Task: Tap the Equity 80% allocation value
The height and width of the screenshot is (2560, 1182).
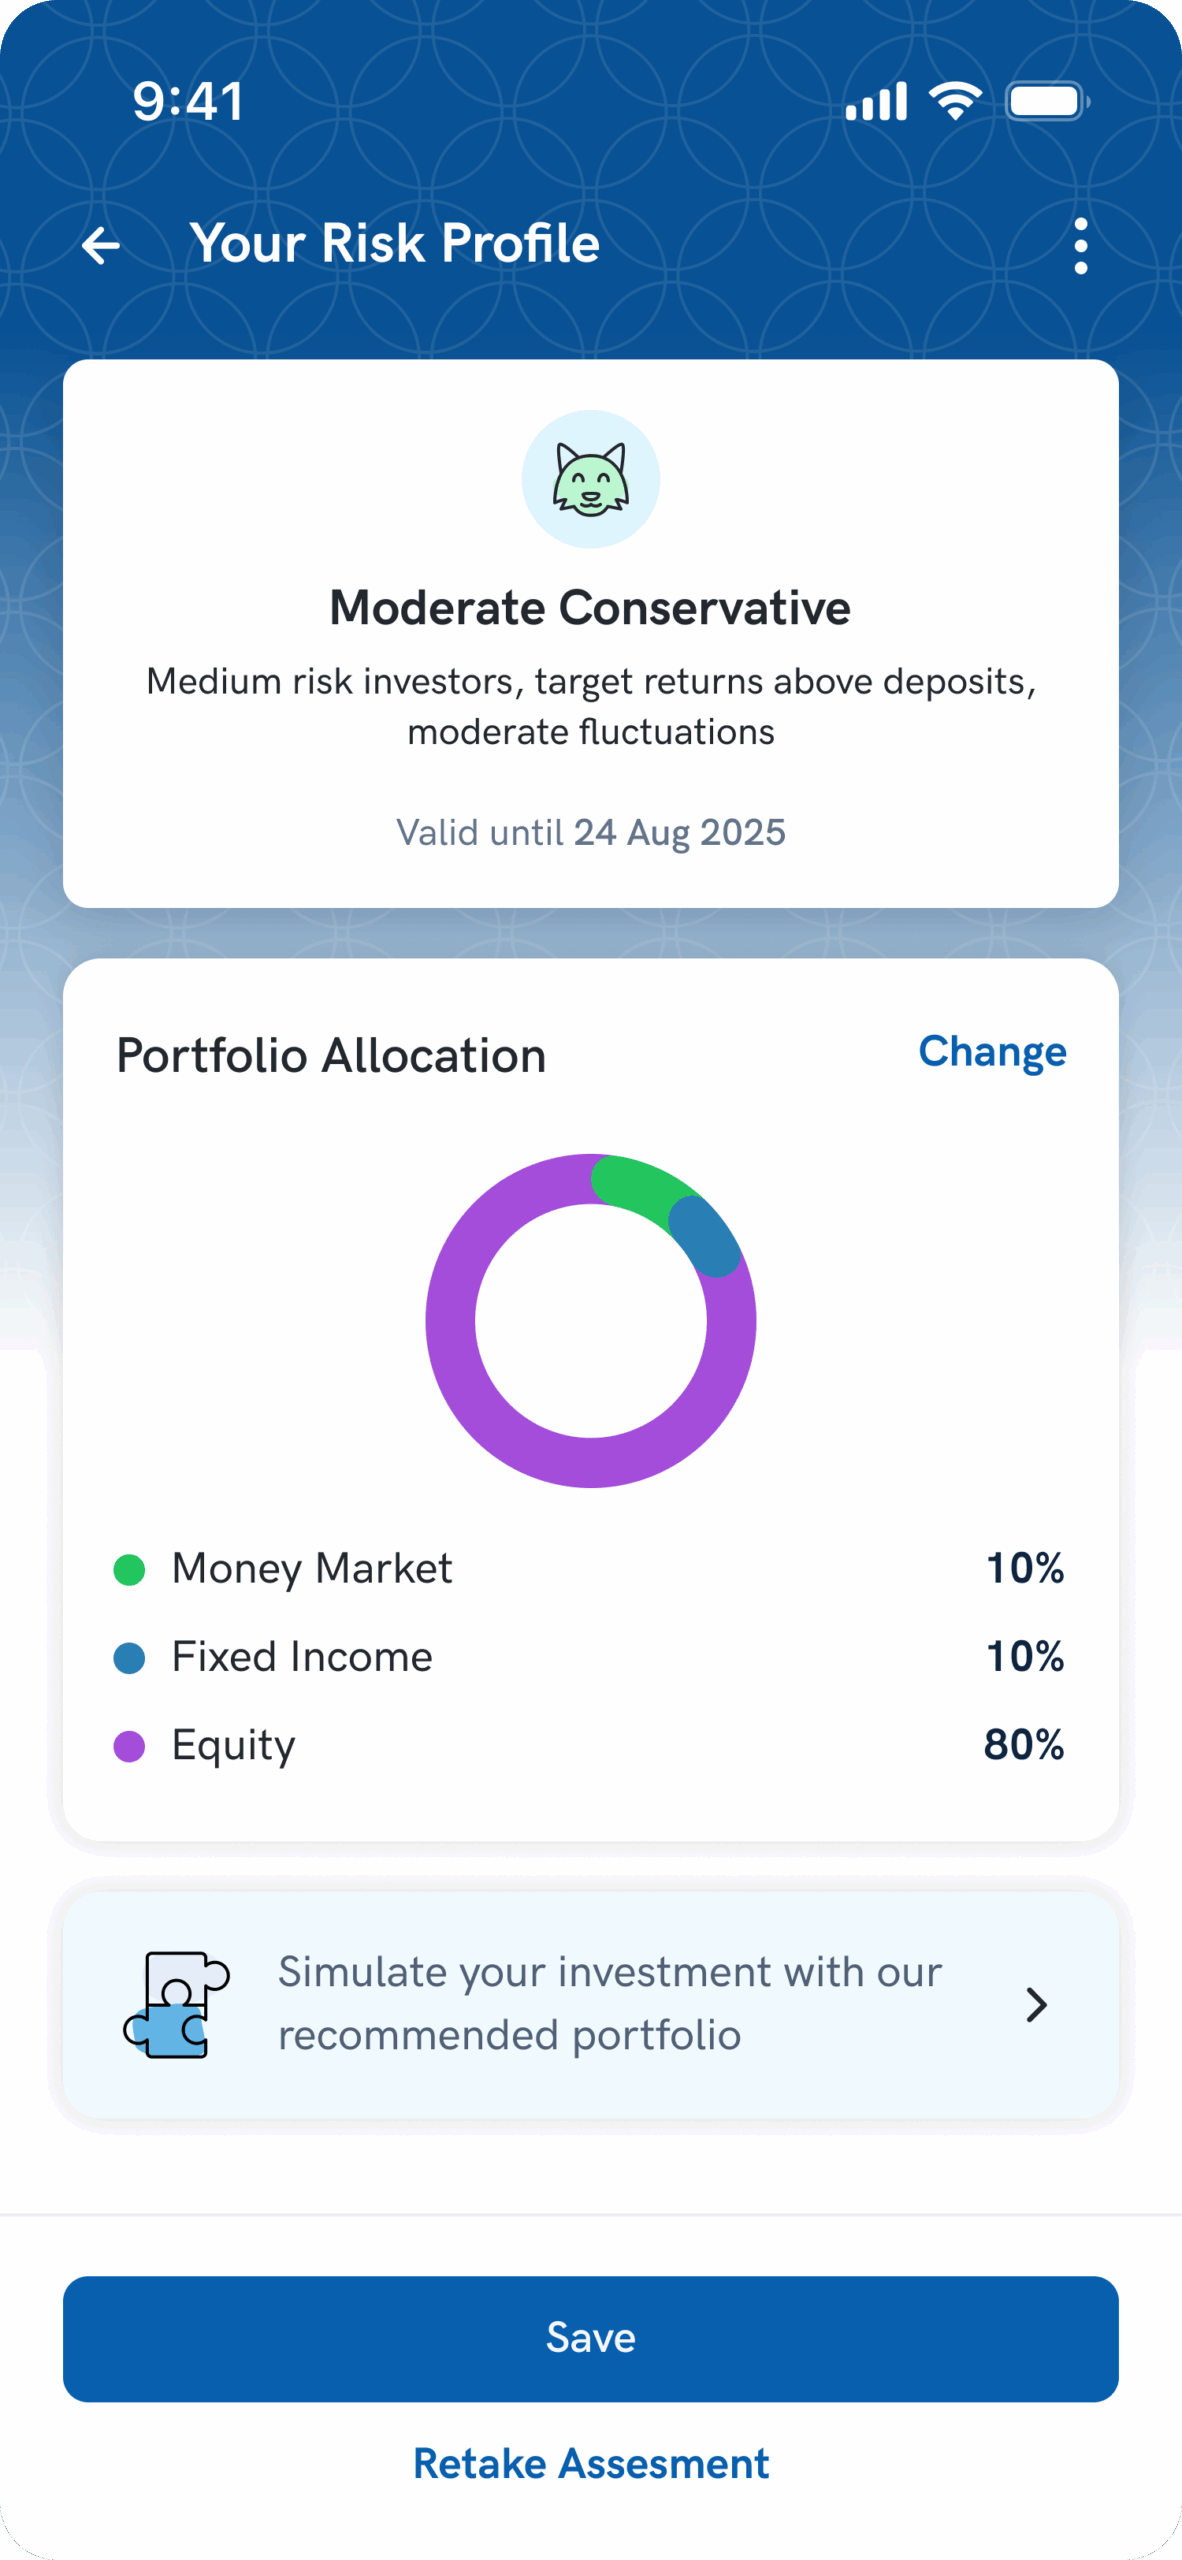Action: [x=1023, y=1745]
